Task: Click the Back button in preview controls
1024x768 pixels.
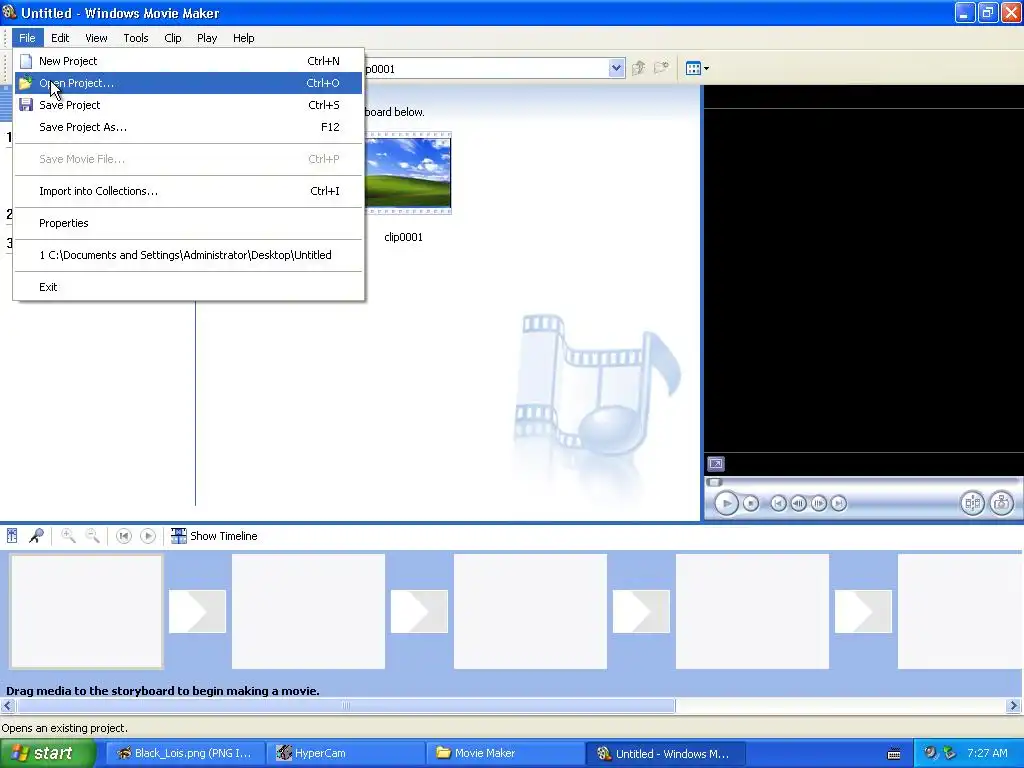Action: tap(778, 504)
